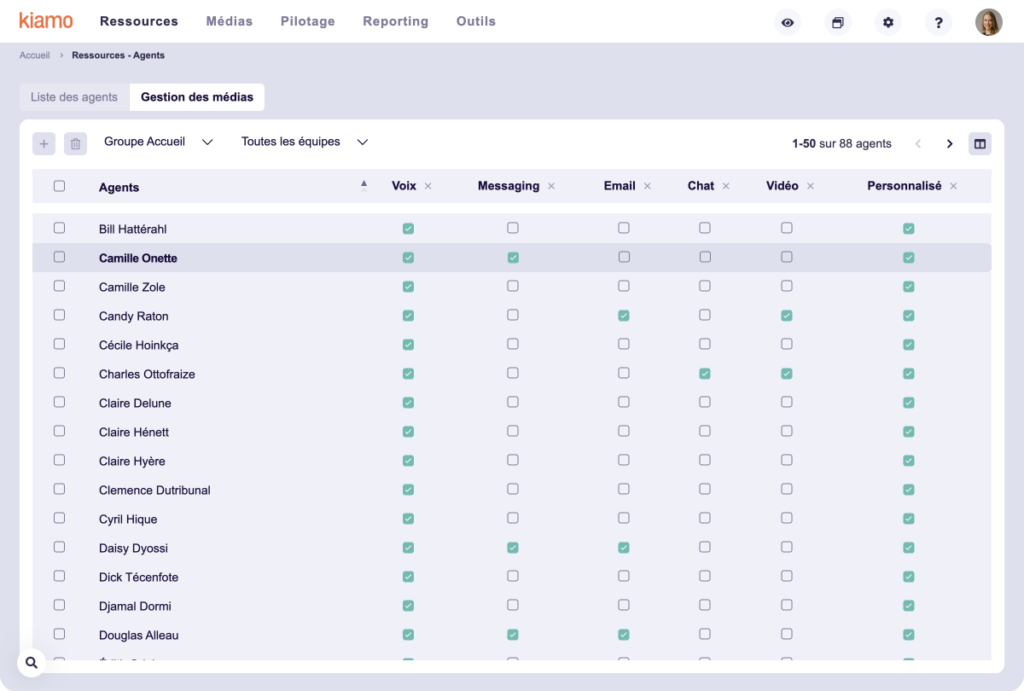Tick the select-all agents checkbox
Screen dimensions: 1024x691
tap(59, 186)
